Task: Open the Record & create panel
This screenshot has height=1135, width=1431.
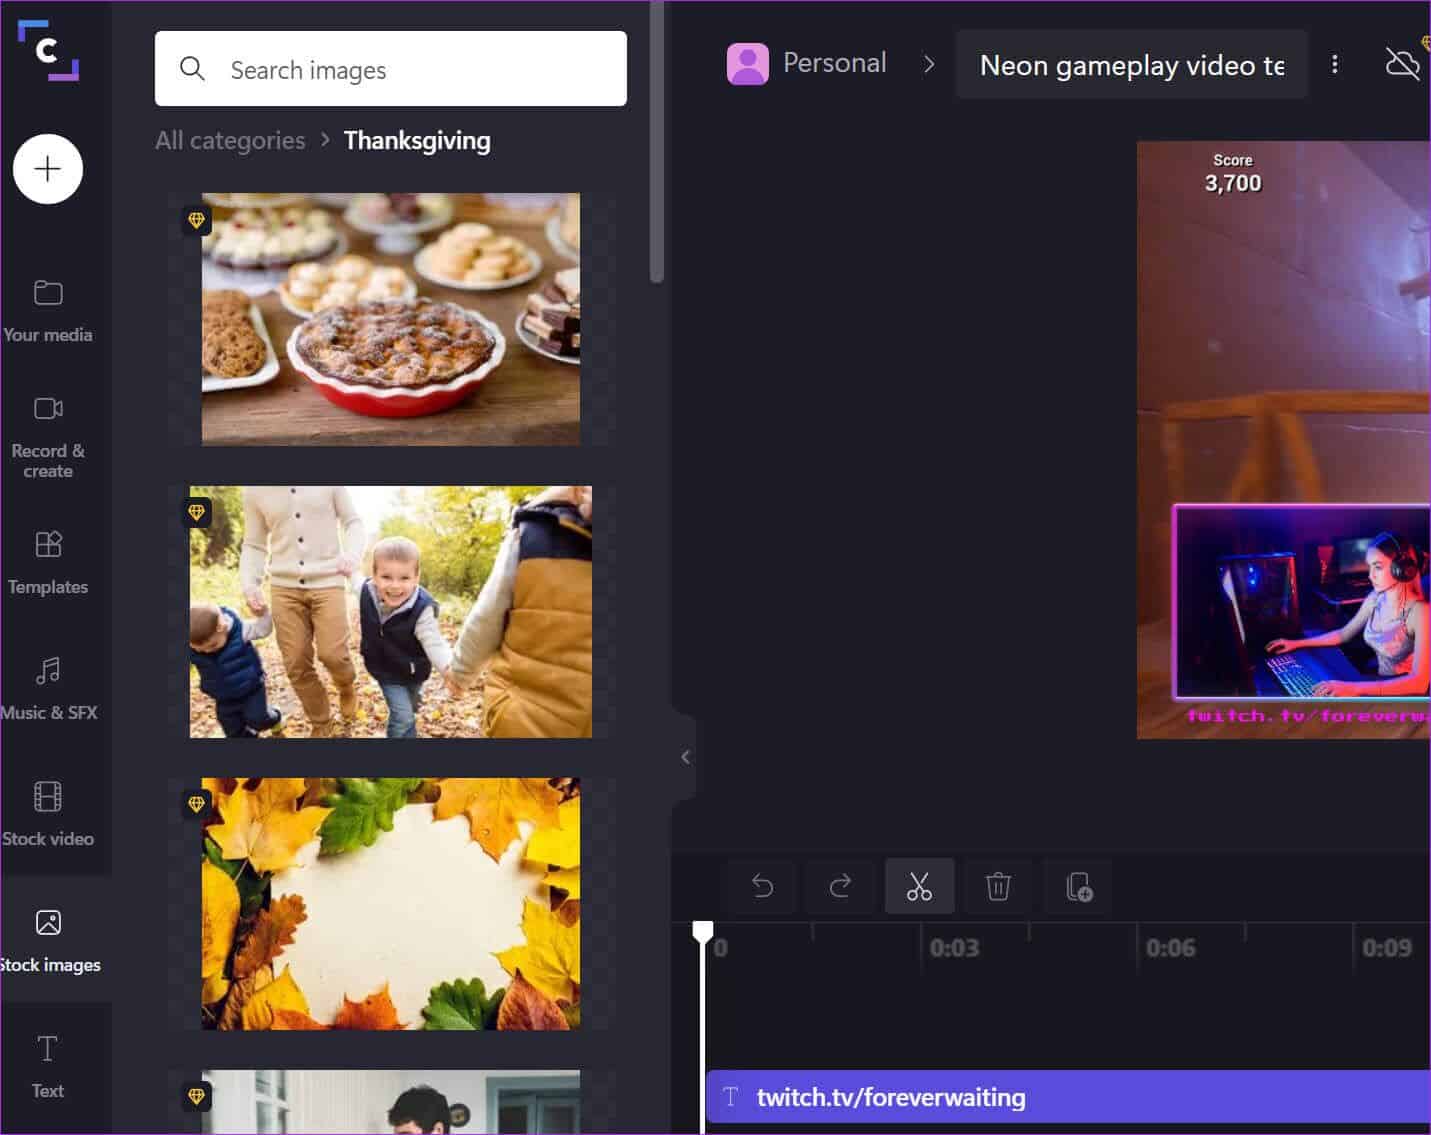Action: click(48, 438)
